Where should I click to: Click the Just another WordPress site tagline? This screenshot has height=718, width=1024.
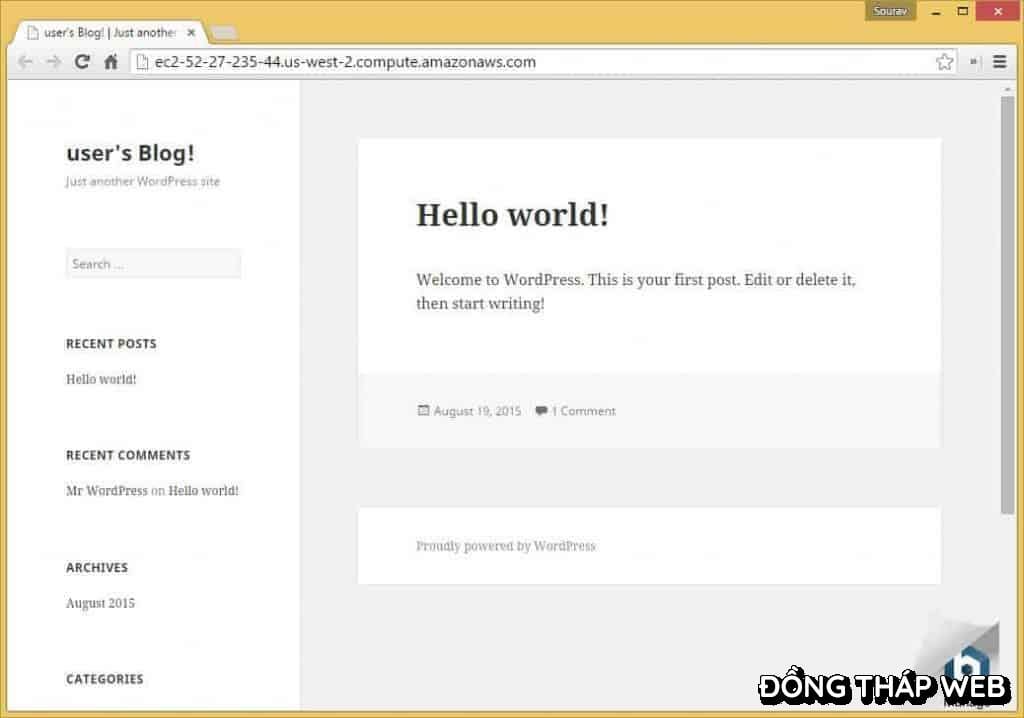point(143,181)
